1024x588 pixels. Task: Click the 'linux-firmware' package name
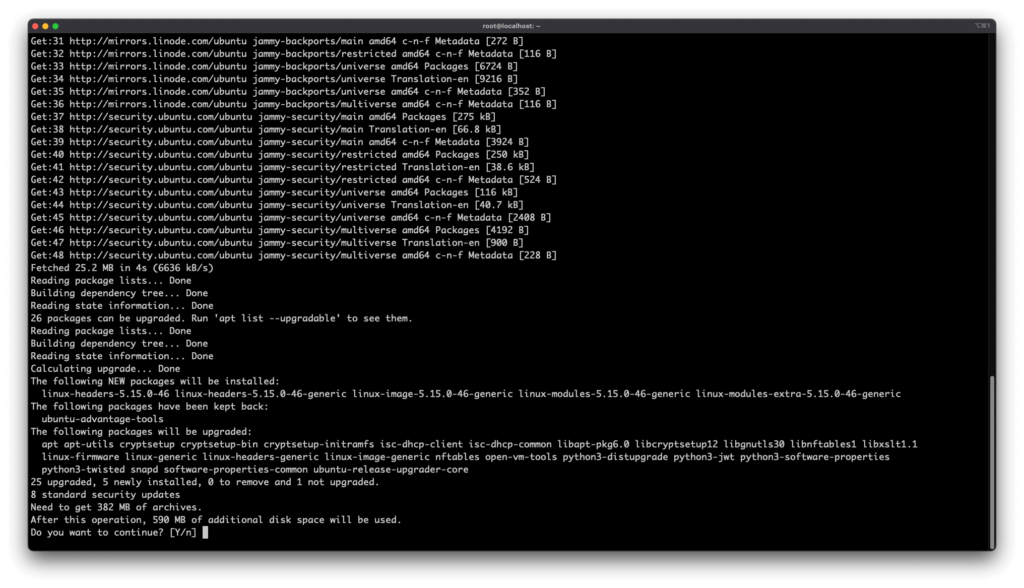80,457
